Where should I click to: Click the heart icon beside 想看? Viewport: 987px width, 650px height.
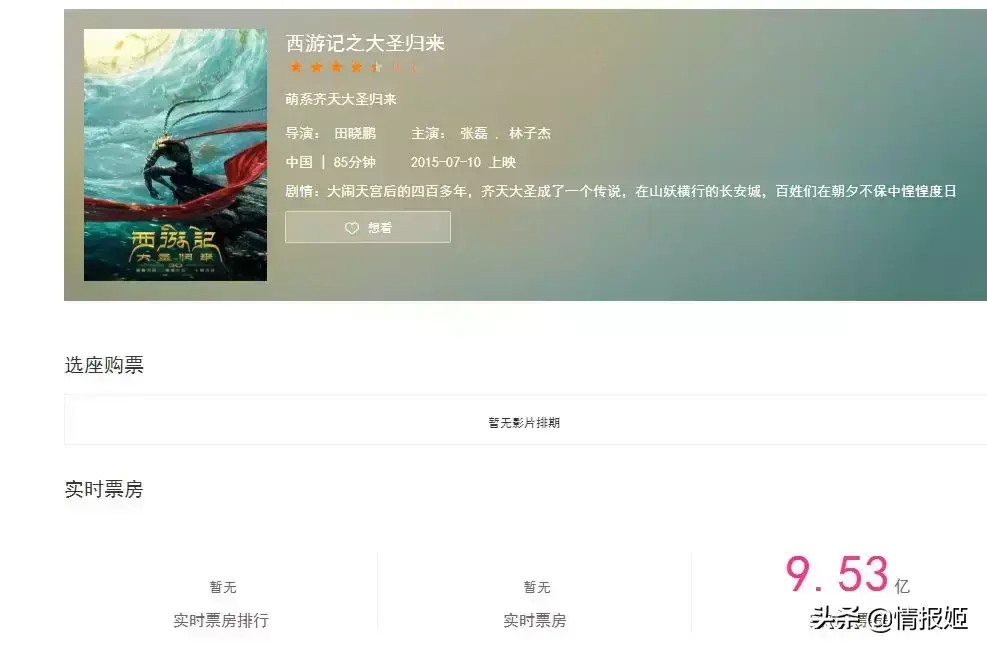click(352, 228)
